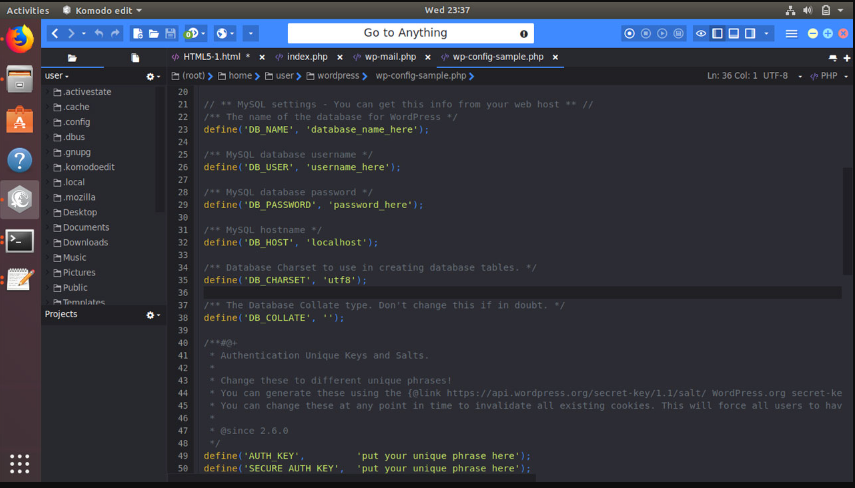Open Firefox from the dock
The height and width of the screenshot is (488, 855).
(x=20, y=39)
